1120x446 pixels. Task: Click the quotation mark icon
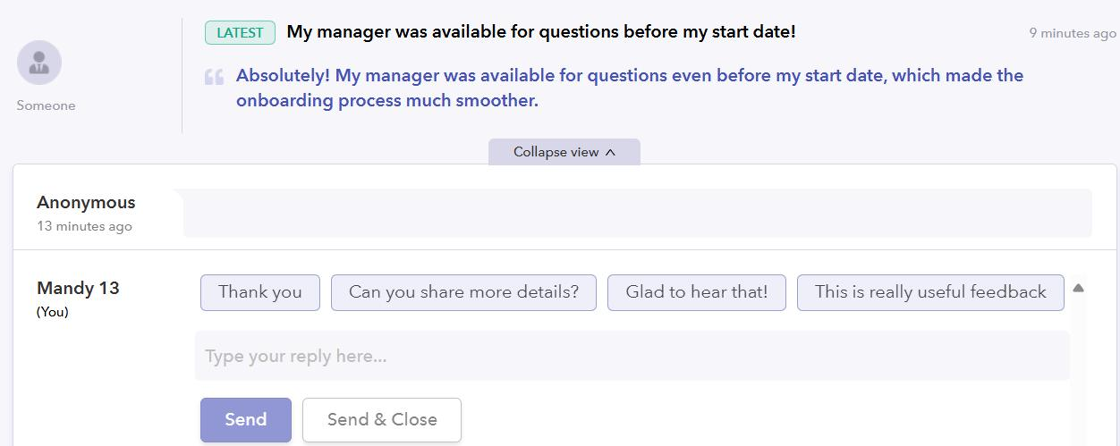click(213, 77)
